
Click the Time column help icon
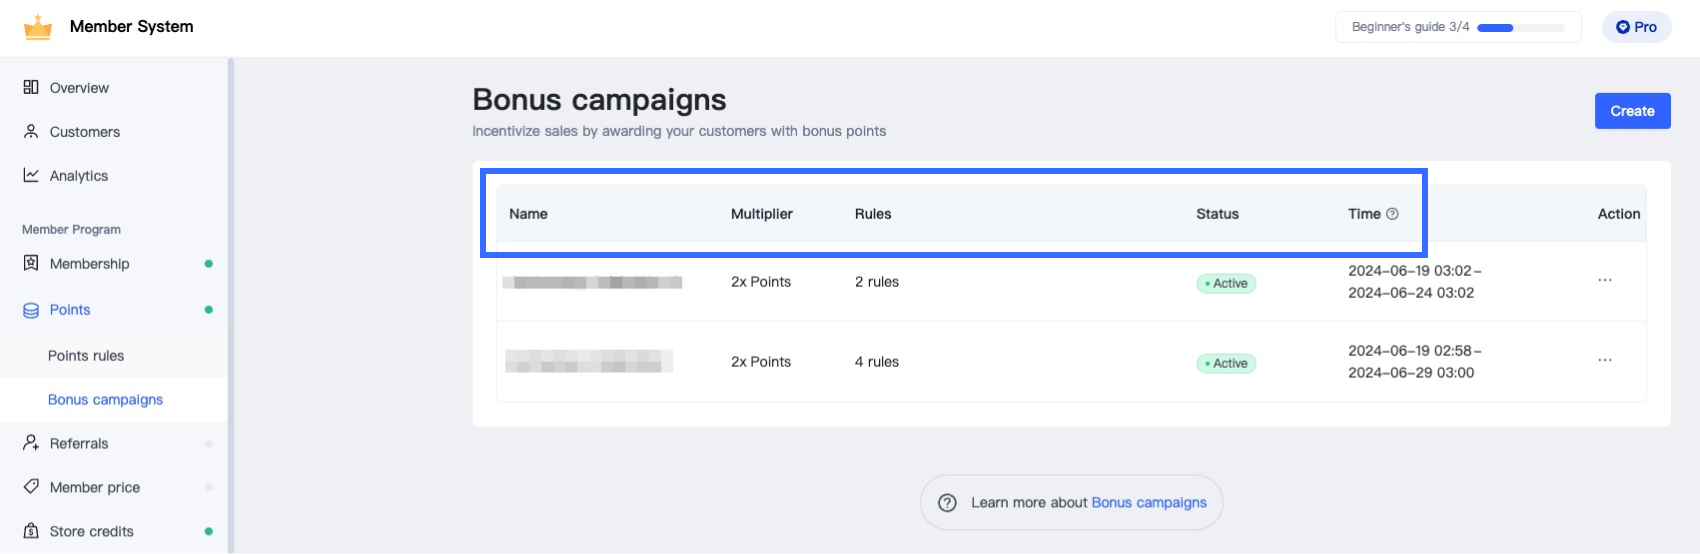(x=1392, y=214)
